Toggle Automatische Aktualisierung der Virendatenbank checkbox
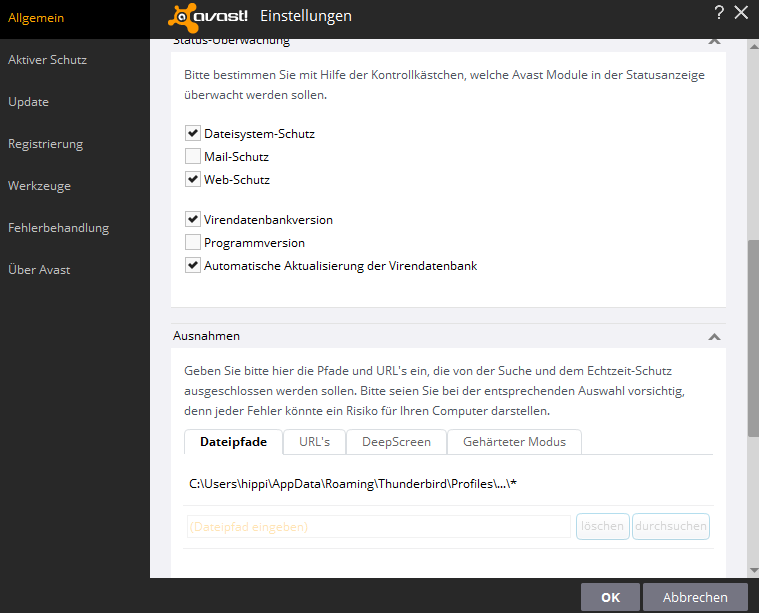The image size is (759, 613). 193,266
